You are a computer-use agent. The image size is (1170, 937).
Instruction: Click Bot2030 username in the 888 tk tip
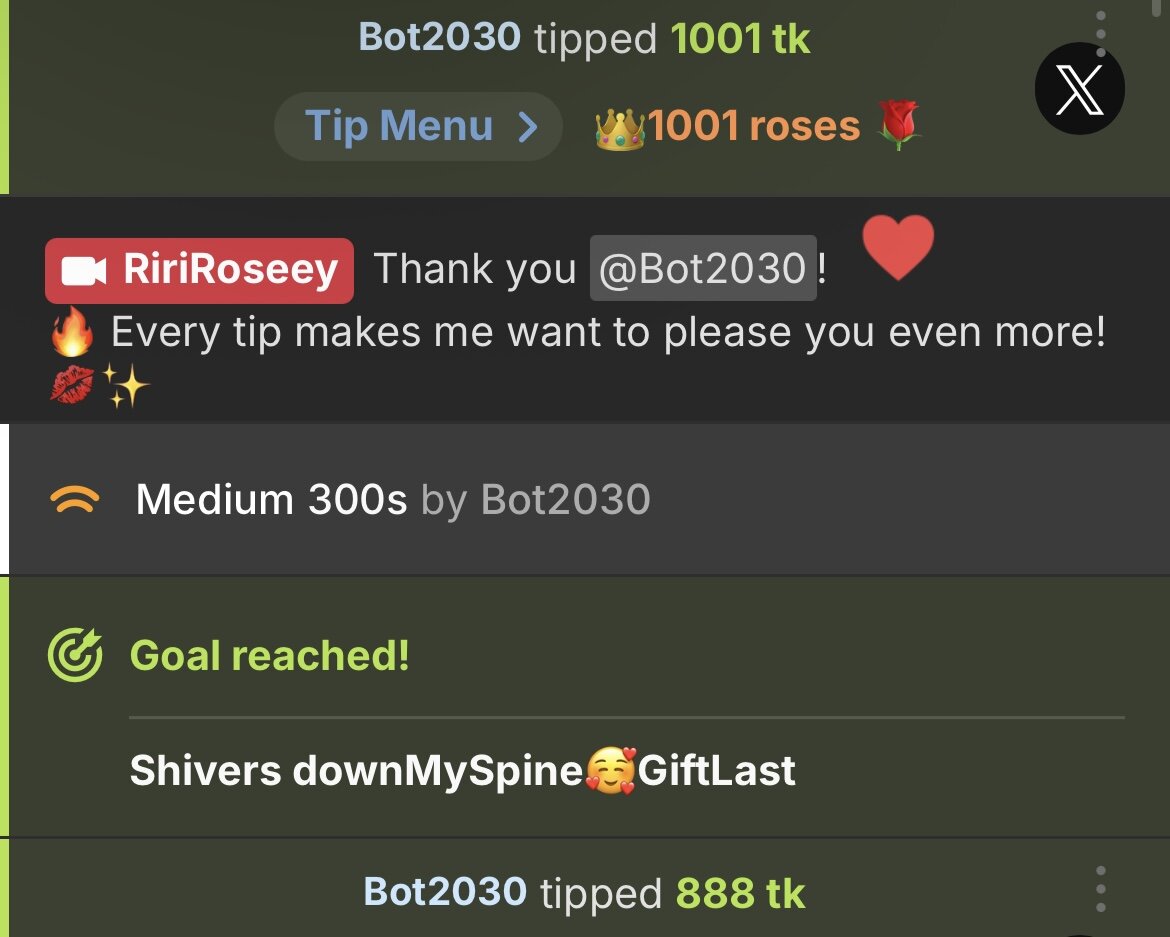pos(445,891)
